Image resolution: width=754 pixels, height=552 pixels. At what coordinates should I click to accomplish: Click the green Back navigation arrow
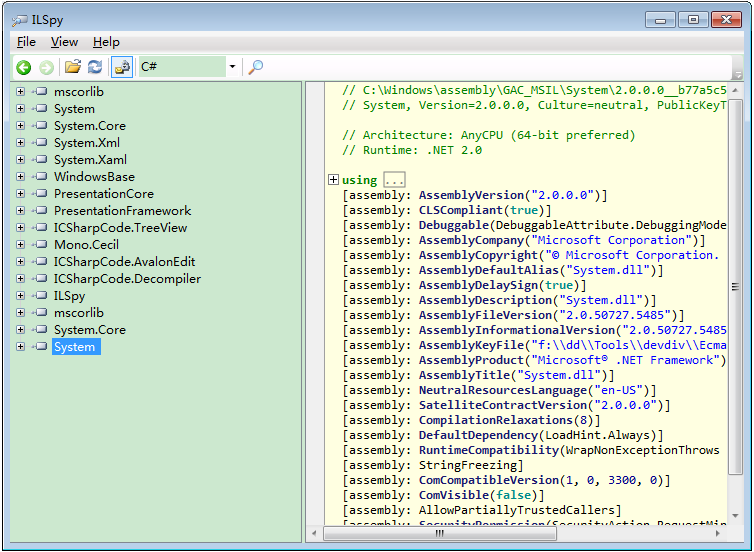(x=24, y=67)
